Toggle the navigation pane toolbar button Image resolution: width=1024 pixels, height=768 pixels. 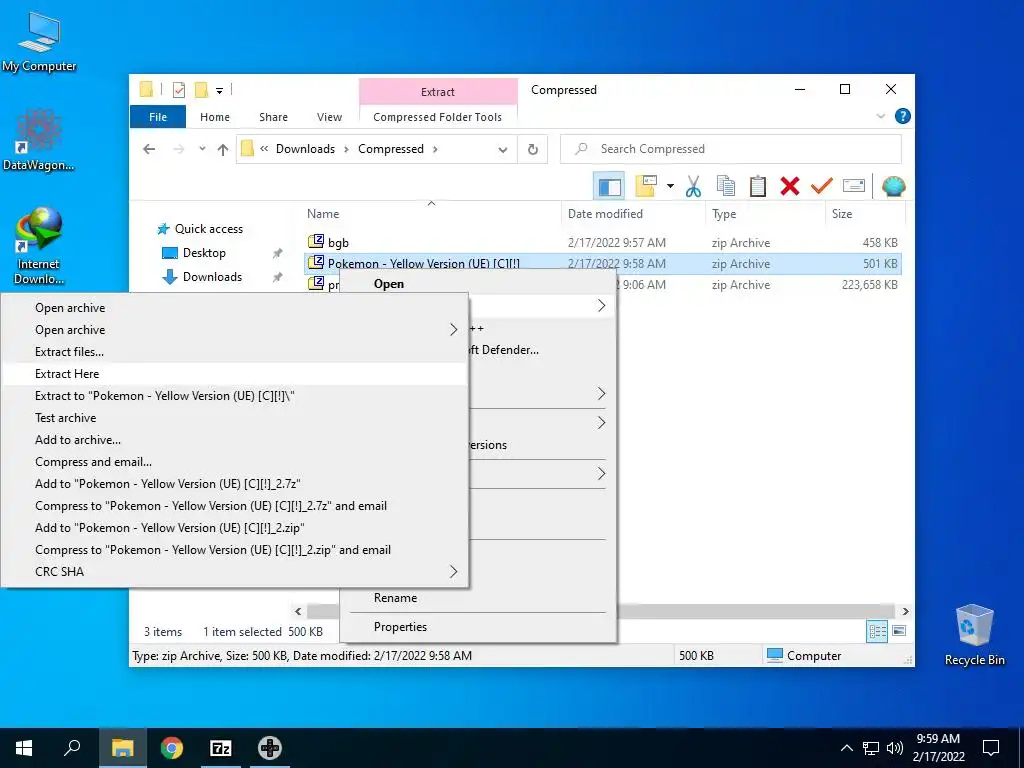point(609,187)
